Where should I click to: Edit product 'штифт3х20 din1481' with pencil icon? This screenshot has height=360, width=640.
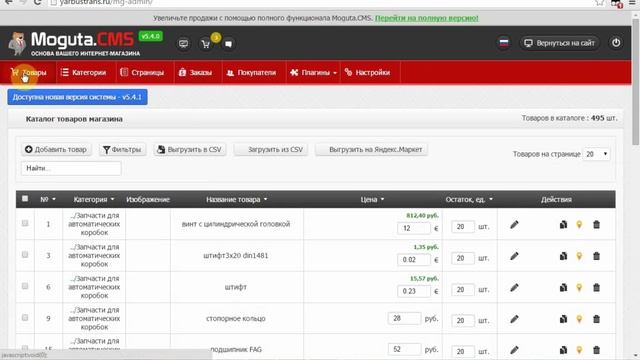(514, 256)
